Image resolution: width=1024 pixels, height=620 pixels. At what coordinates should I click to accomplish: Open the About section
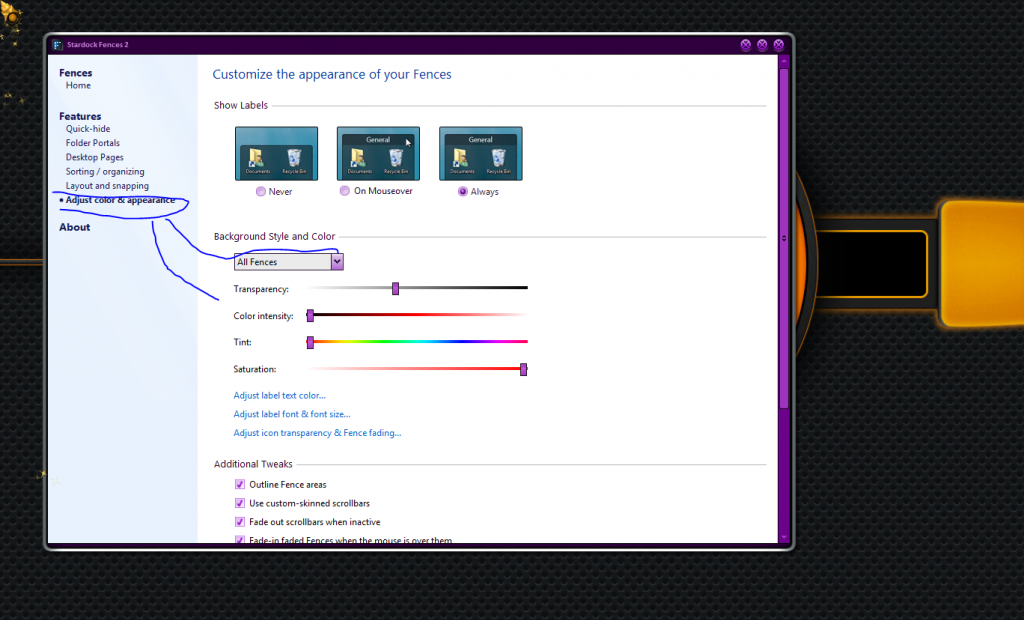74,227
